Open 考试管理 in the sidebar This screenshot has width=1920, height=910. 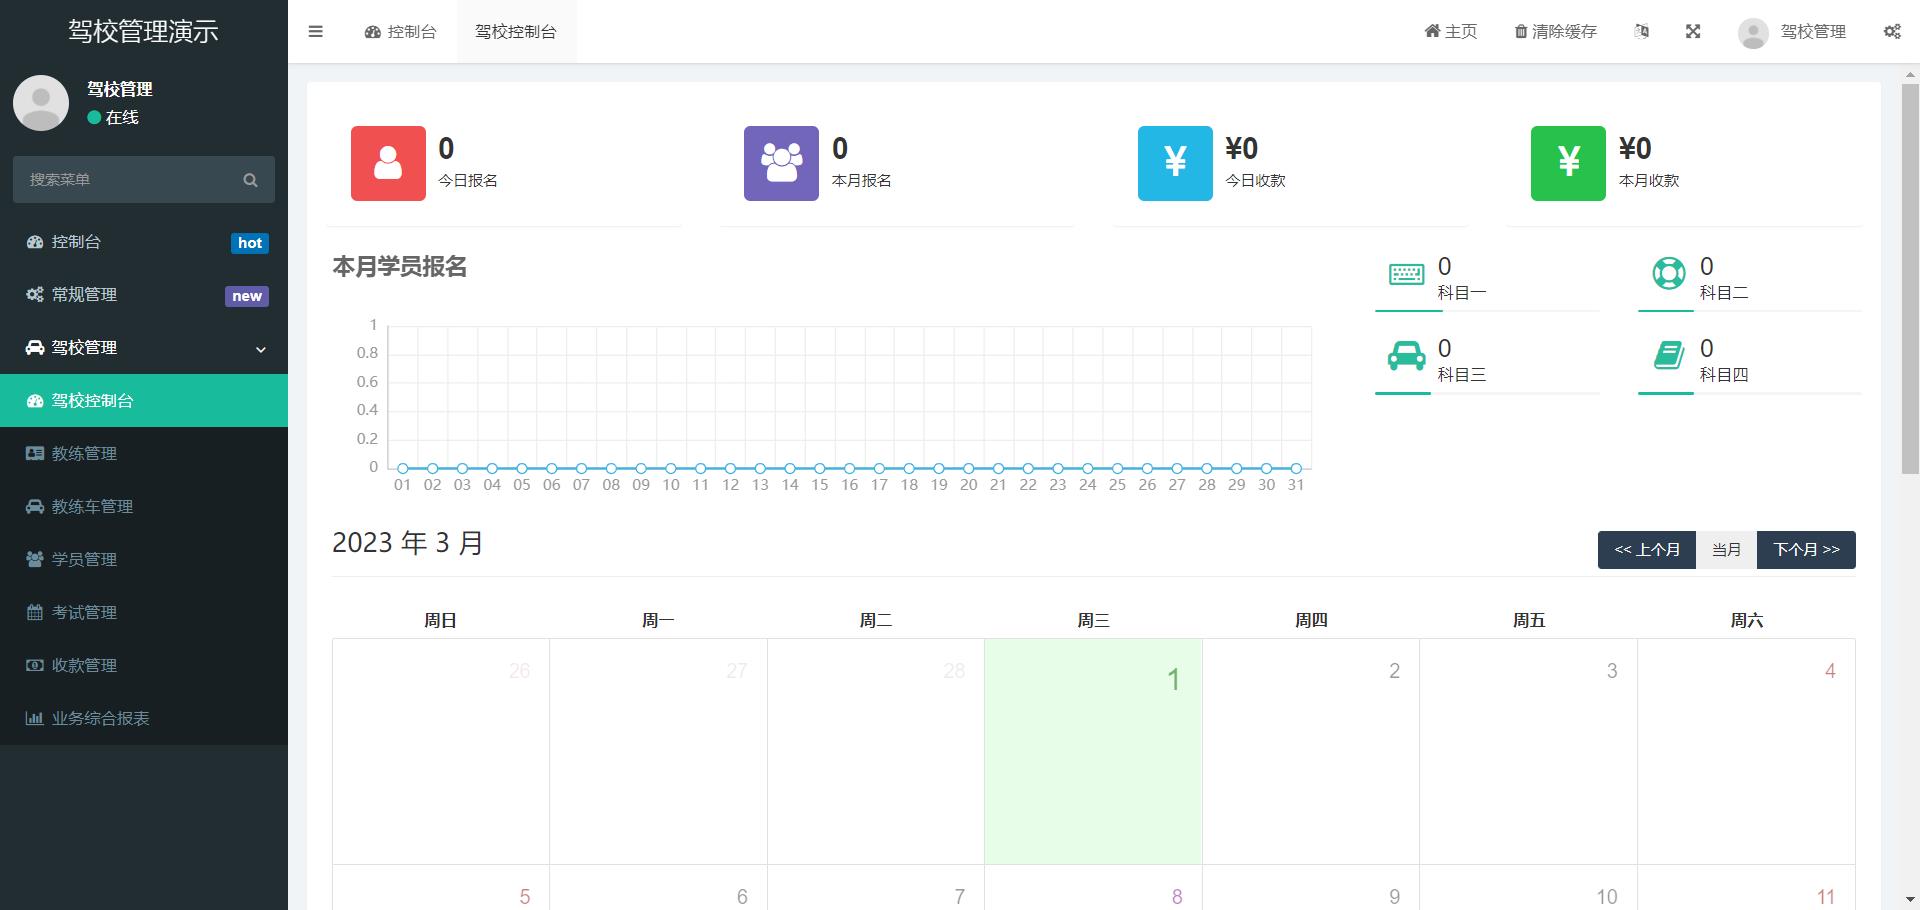[x=144, y=613]
